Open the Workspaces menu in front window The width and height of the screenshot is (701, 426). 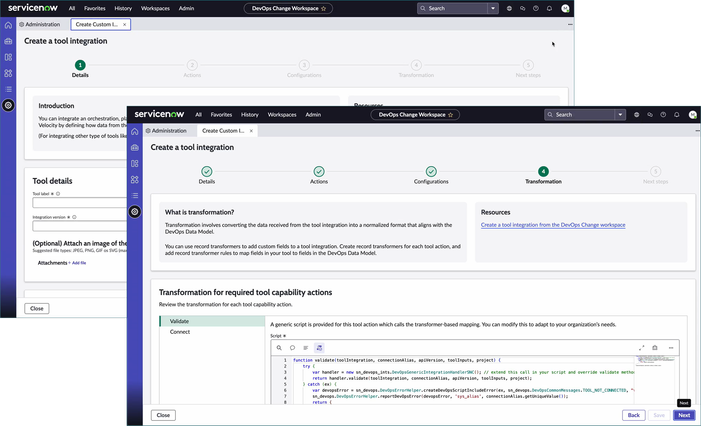click(x=282, y=115)
